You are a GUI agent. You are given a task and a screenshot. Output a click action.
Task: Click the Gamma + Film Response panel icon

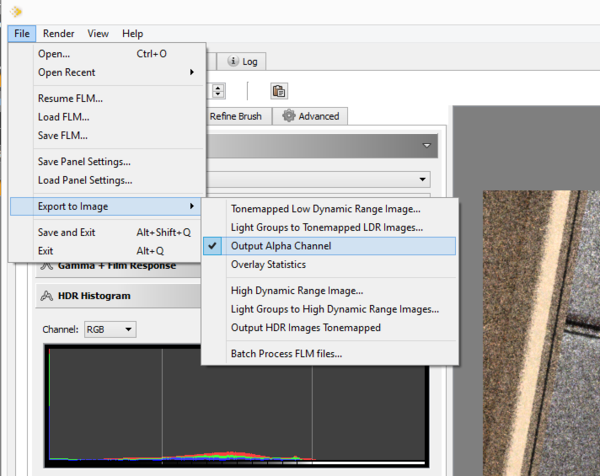[47, 266]
